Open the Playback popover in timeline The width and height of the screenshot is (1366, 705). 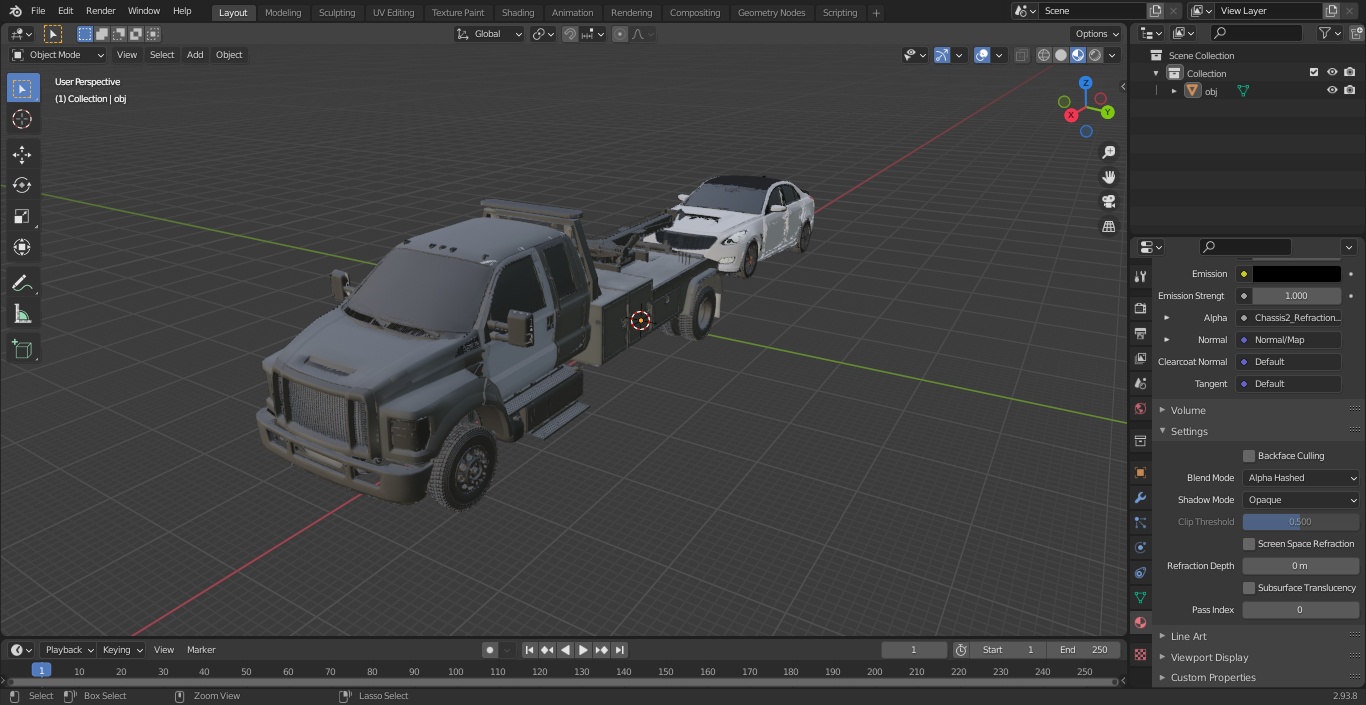tap(68, 650)
